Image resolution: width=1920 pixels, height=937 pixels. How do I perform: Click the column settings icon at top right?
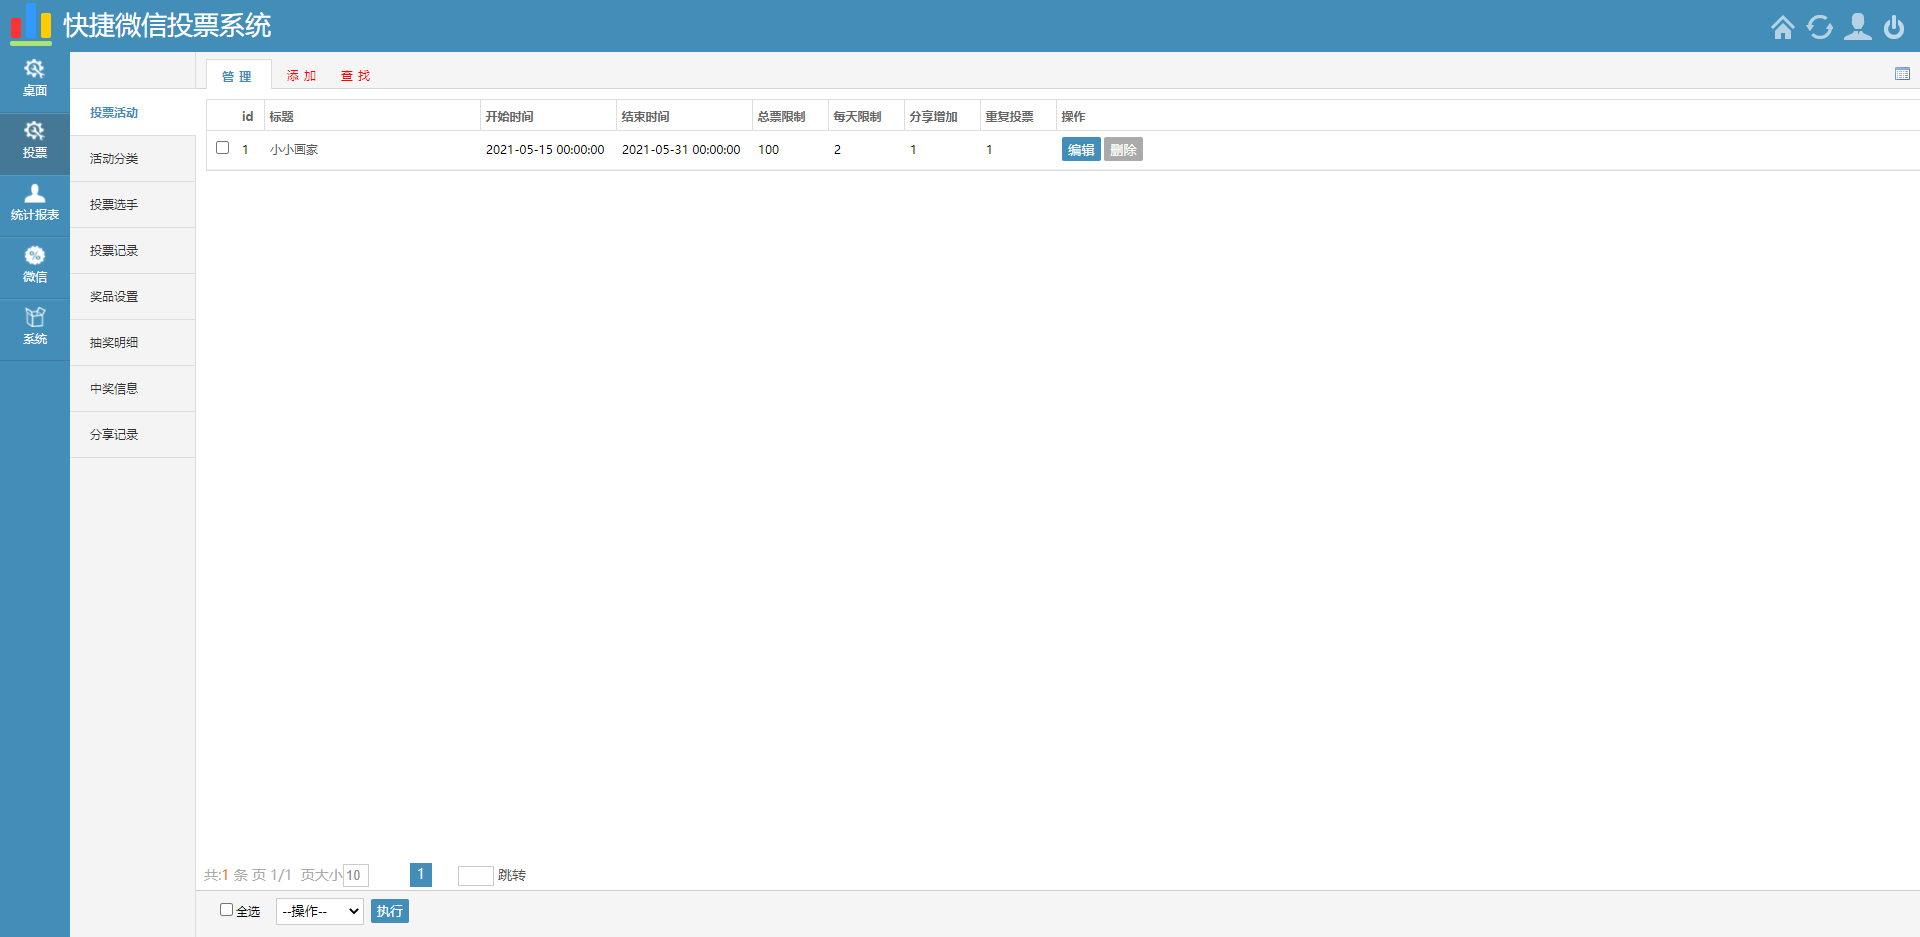(1902, 74)
